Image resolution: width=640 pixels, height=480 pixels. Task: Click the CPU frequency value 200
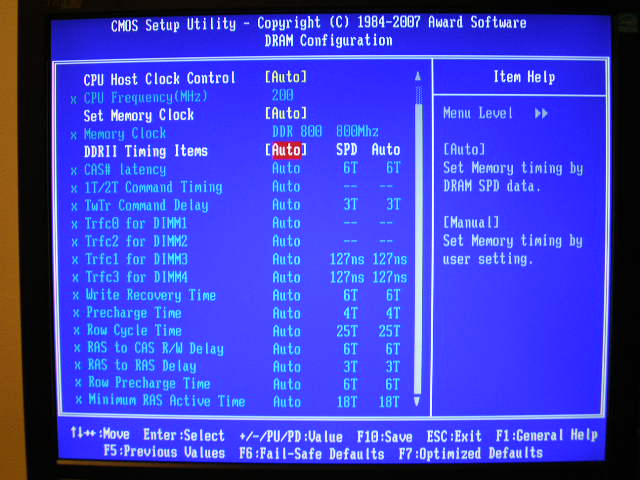click(282, 95)
